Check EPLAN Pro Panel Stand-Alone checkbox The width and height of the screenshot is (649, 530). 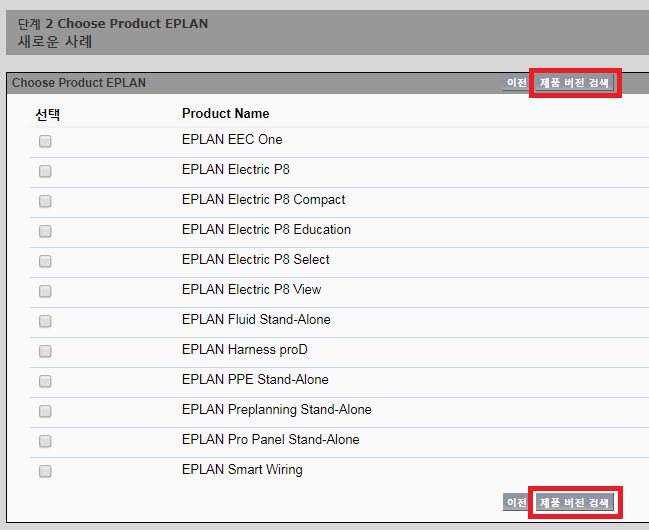[x=45, y=441]
